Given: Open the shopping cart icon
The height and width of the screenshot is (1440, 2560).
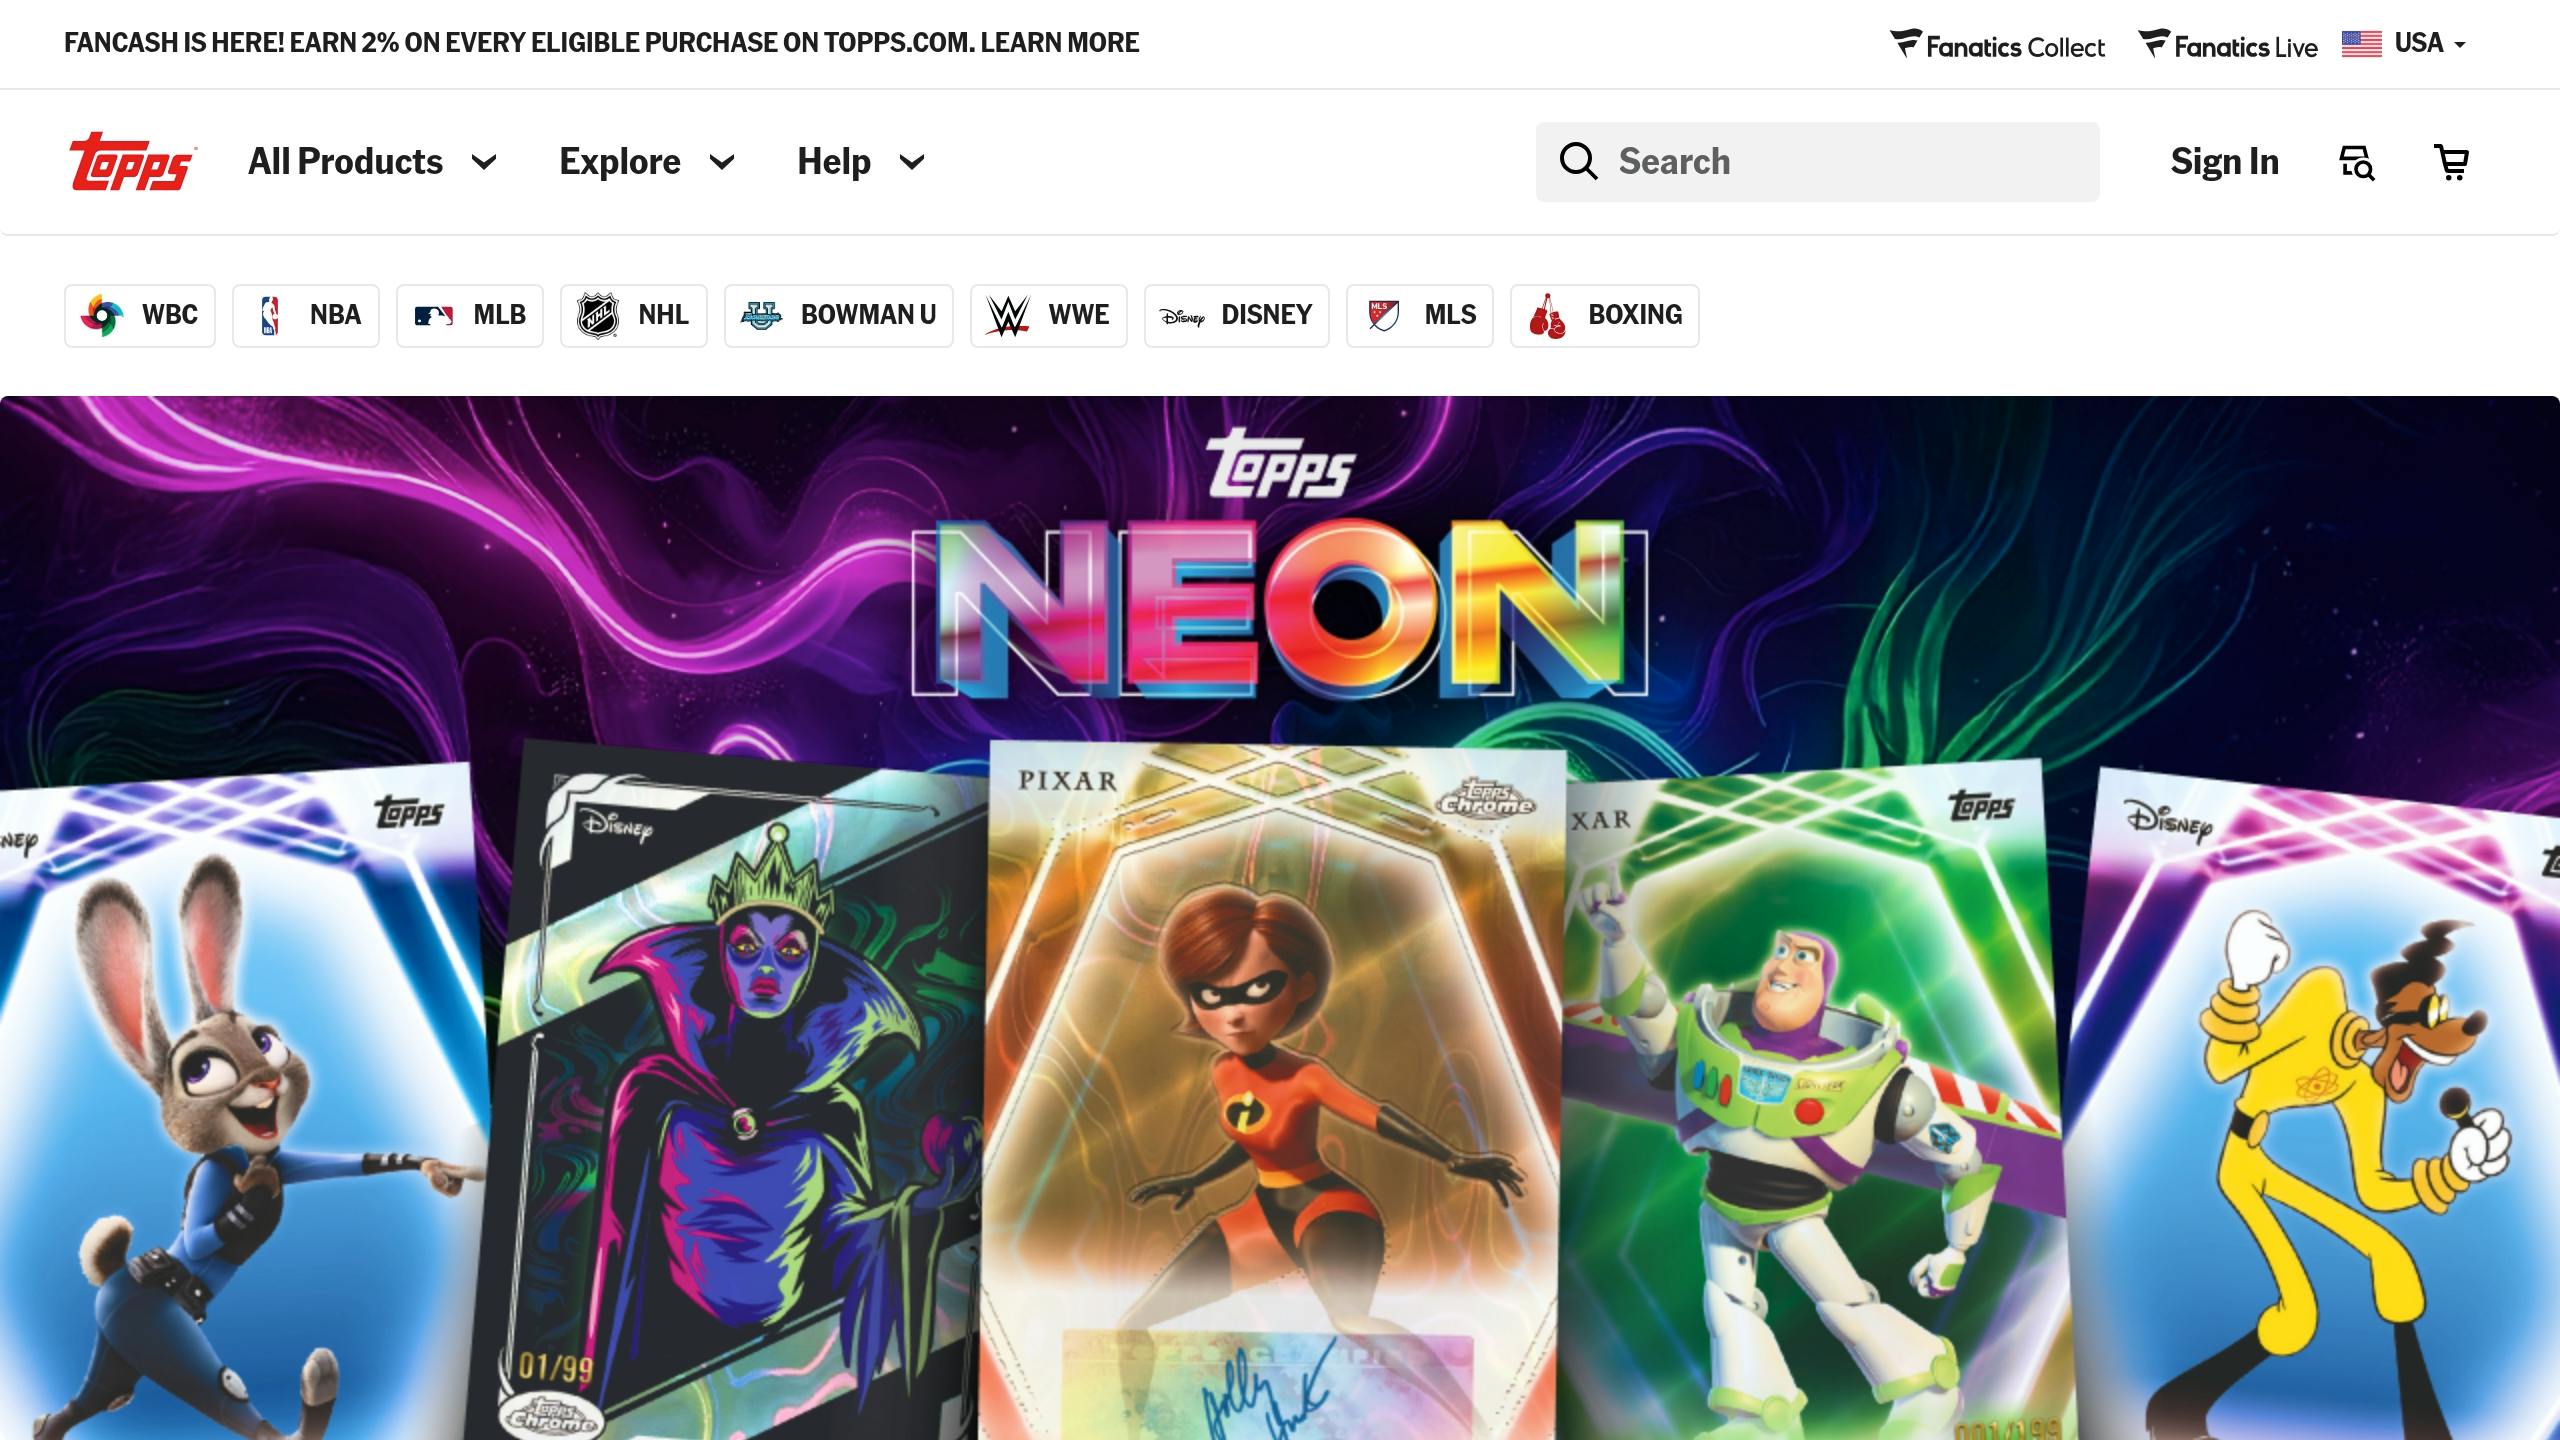Looking at the screenshot, I should (2451, 162).
